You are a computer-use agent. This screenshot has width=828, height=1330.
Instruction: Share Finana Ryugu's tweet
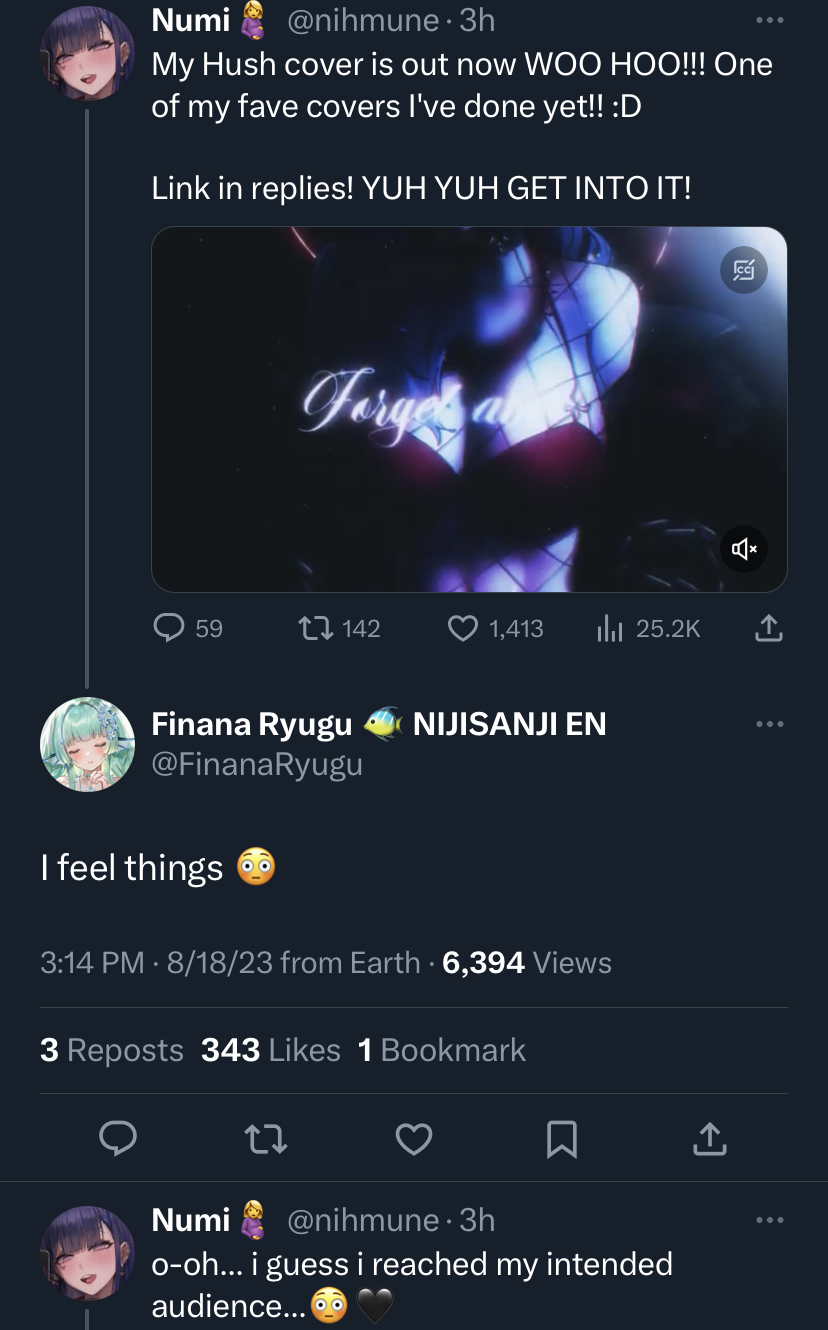(709, 1138)
